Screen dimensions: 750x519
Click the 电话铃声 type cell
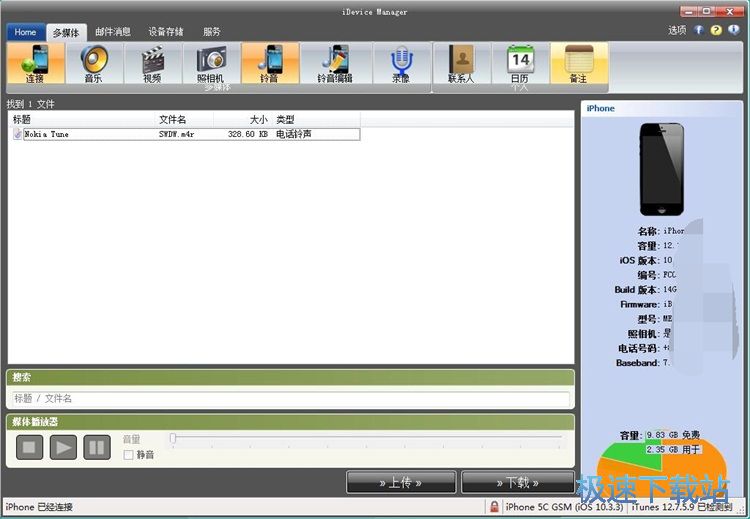pyautogui.click(x=294, y=134)
